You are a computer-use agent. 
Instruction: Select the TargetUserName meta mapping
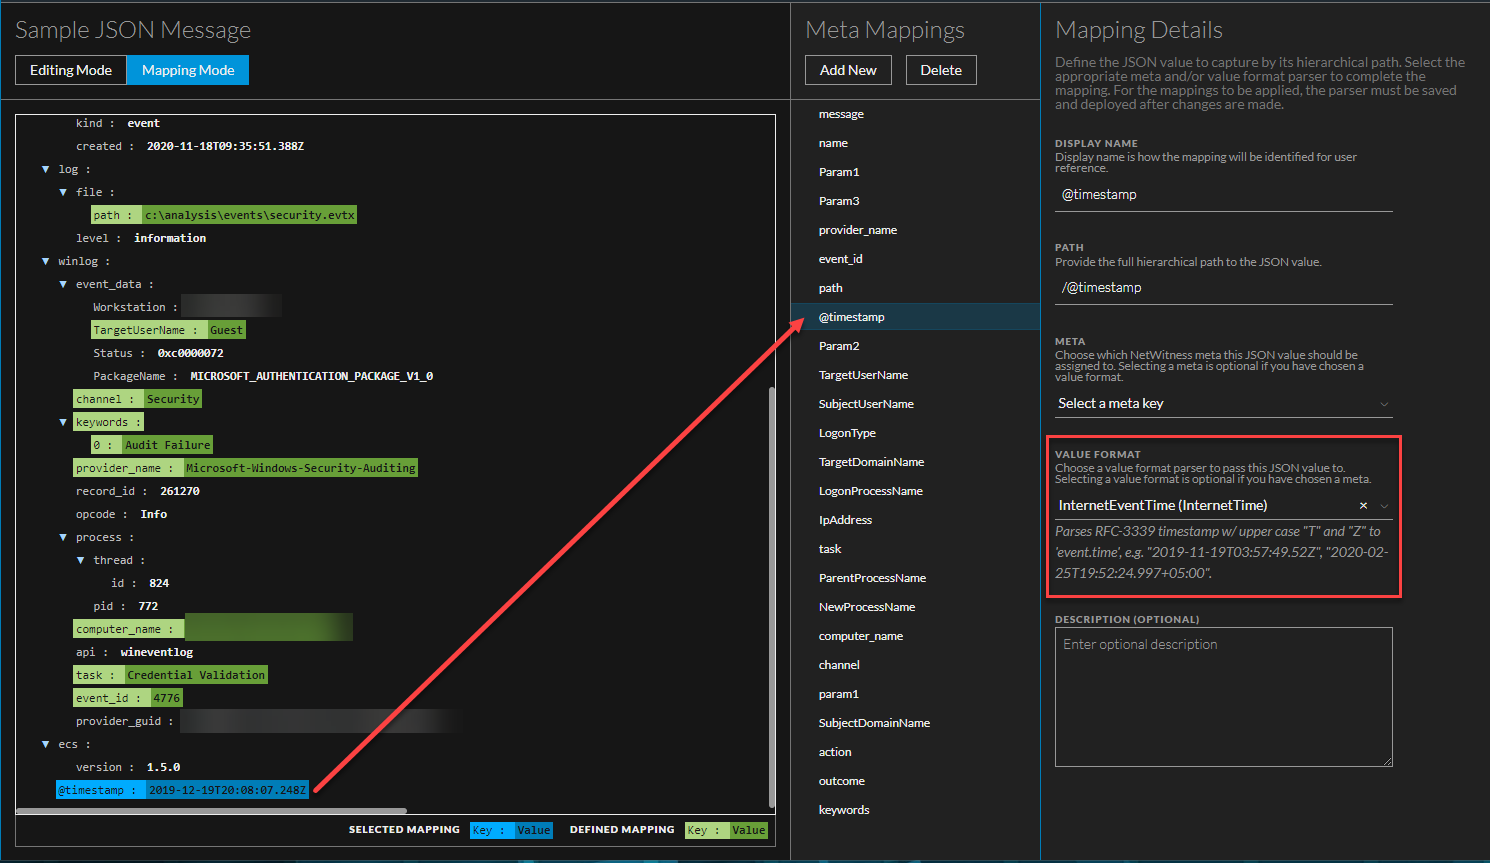[x=863, y=375]
